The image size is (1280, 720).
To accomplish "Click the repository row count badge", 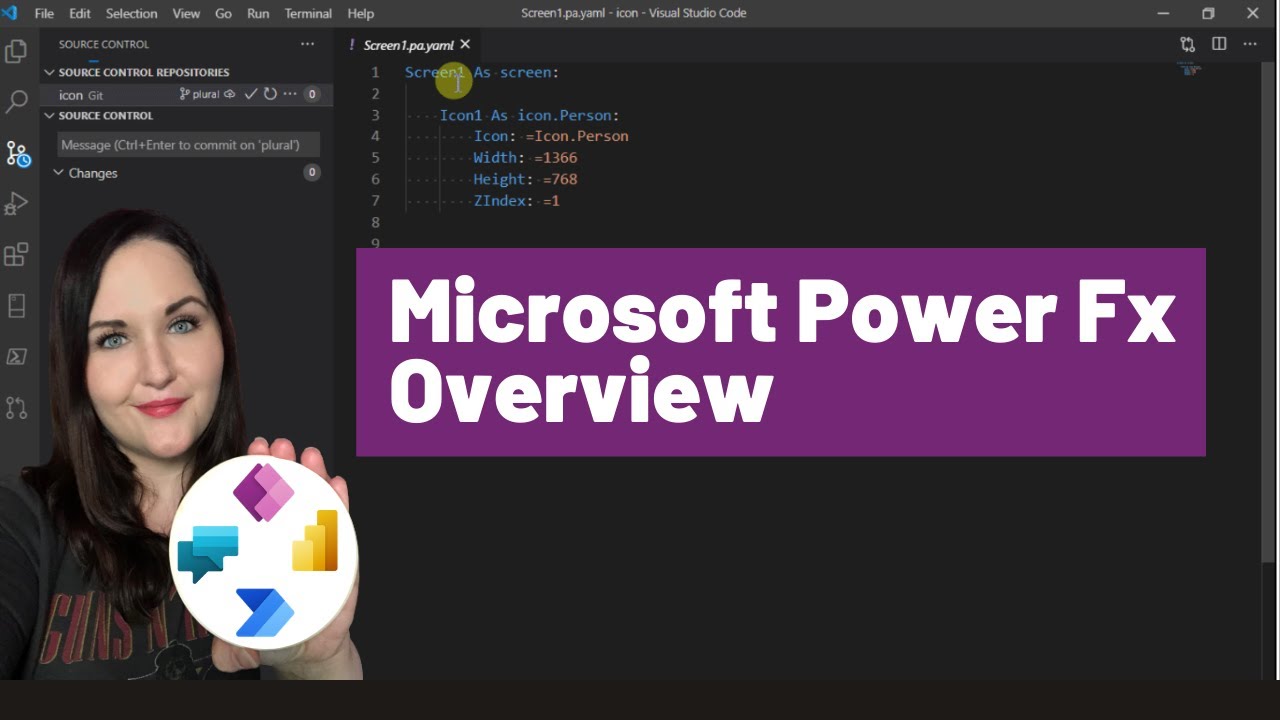I will (x=312, y=94).
